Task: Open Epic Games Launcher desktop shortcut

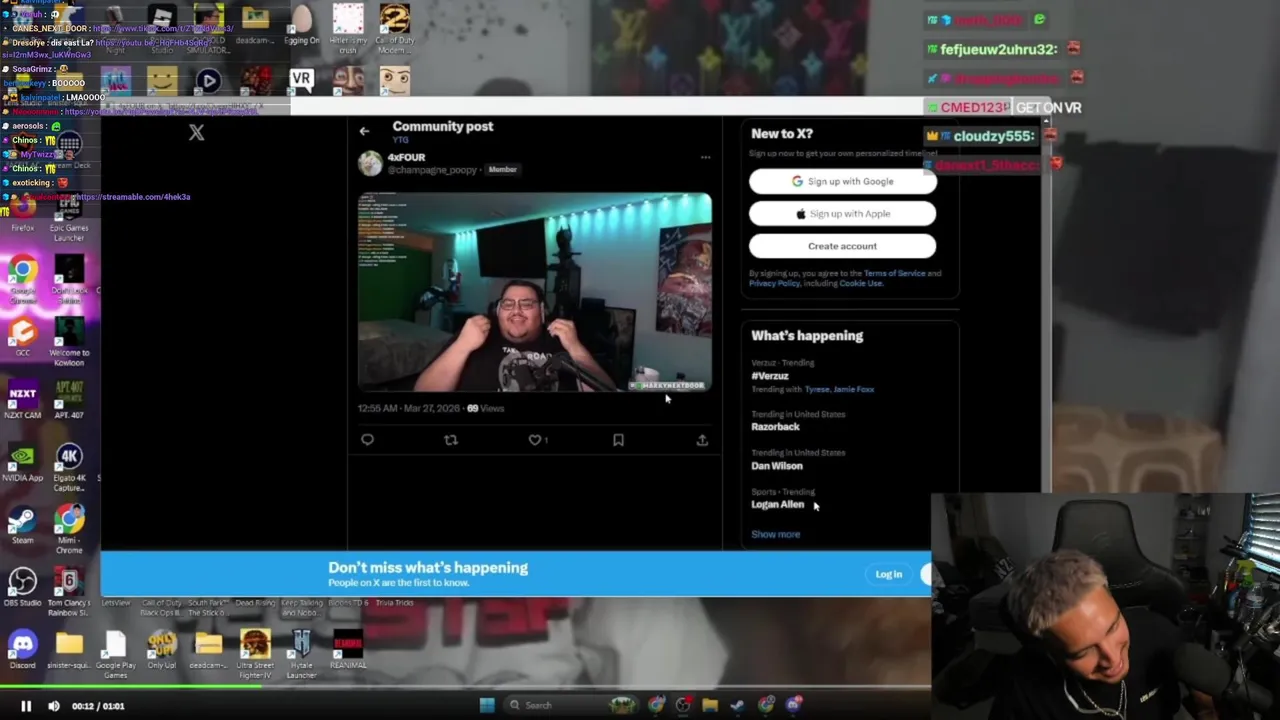Action: (69, 218)
